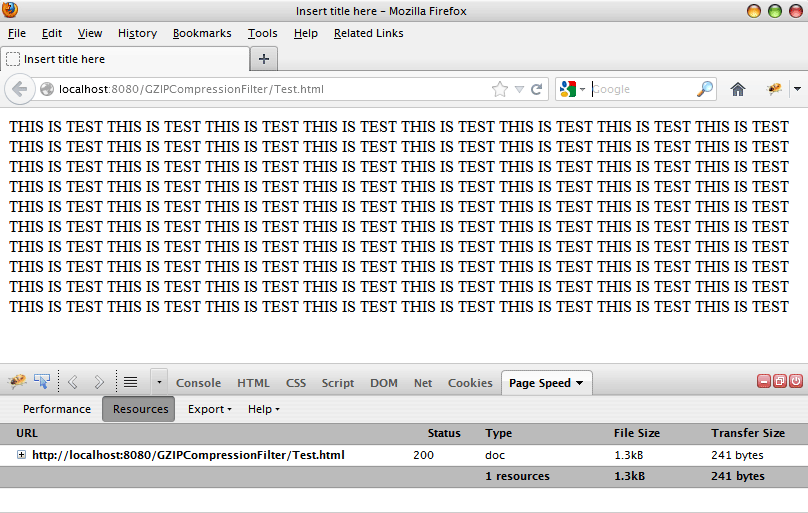Reload the page using the refresh icon
This screenshot has height=513, width=808.
click(537, 89)
